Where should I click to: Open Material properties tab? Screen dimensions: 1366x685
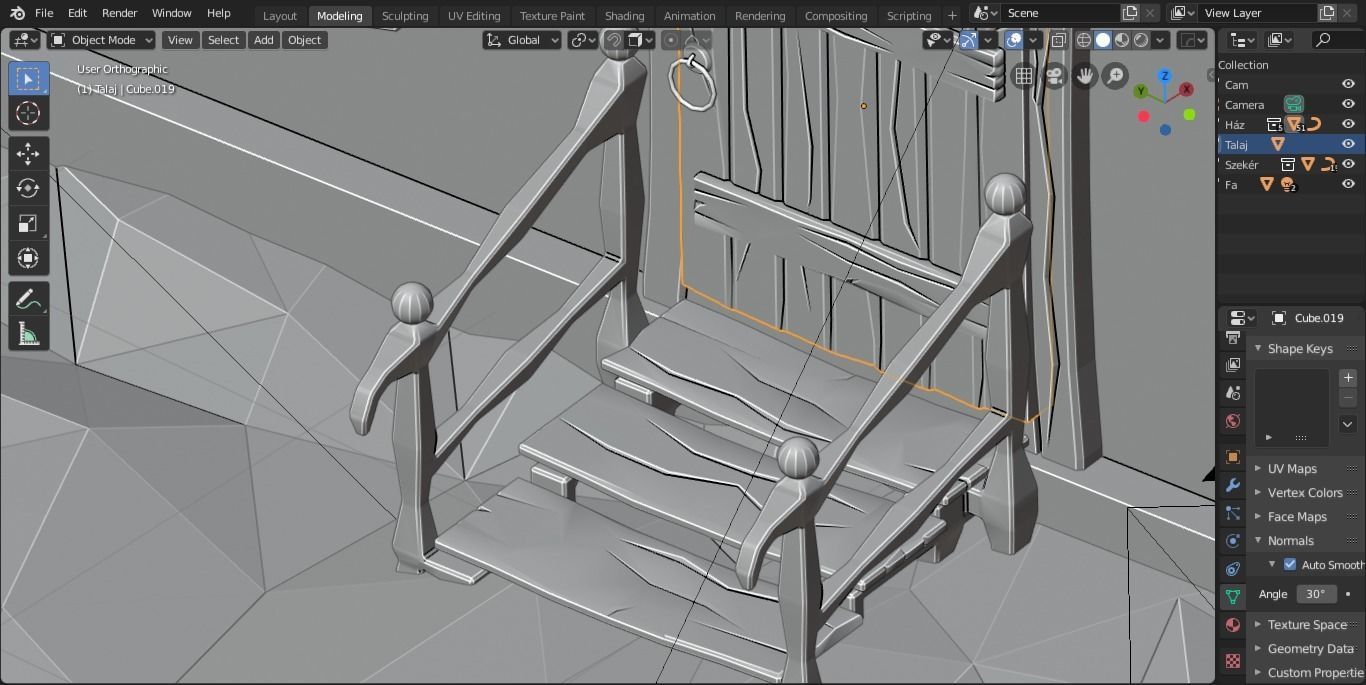(x=1232, y=625)
